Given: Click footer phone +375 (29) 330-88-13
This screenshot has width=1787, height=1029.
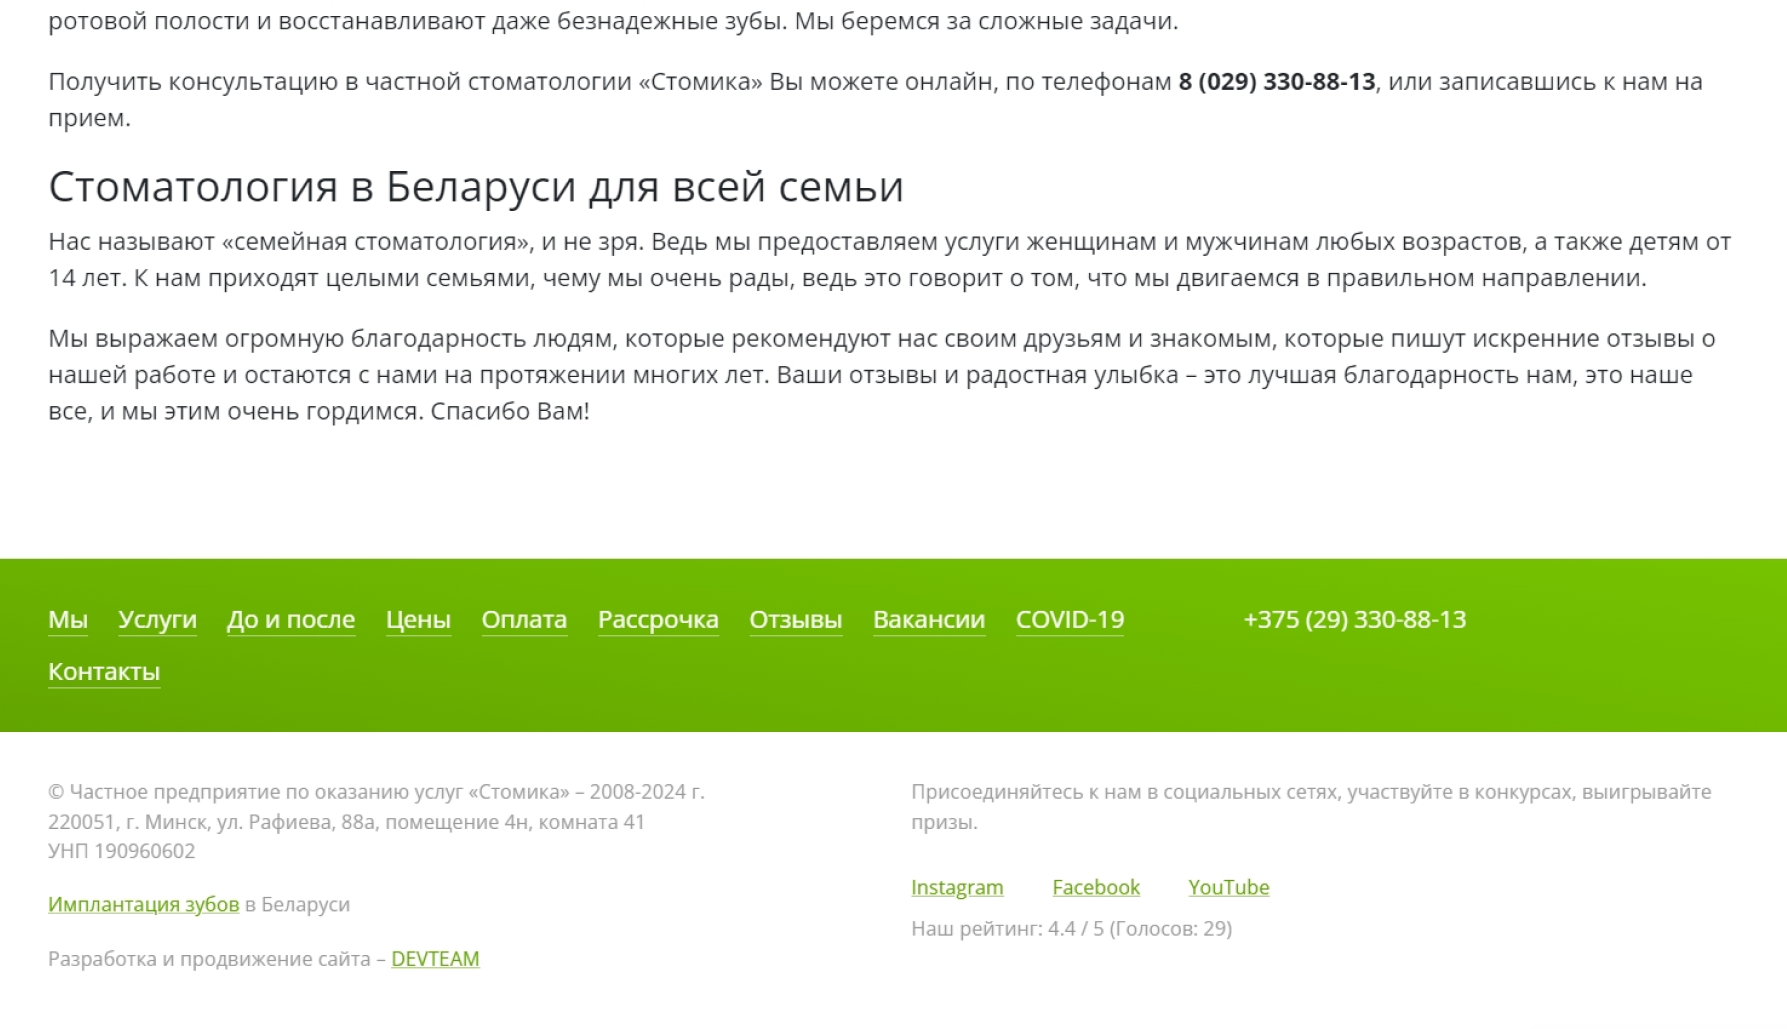Looking at the screenshot, I should pyautogui.click(x=1355, y=620).
